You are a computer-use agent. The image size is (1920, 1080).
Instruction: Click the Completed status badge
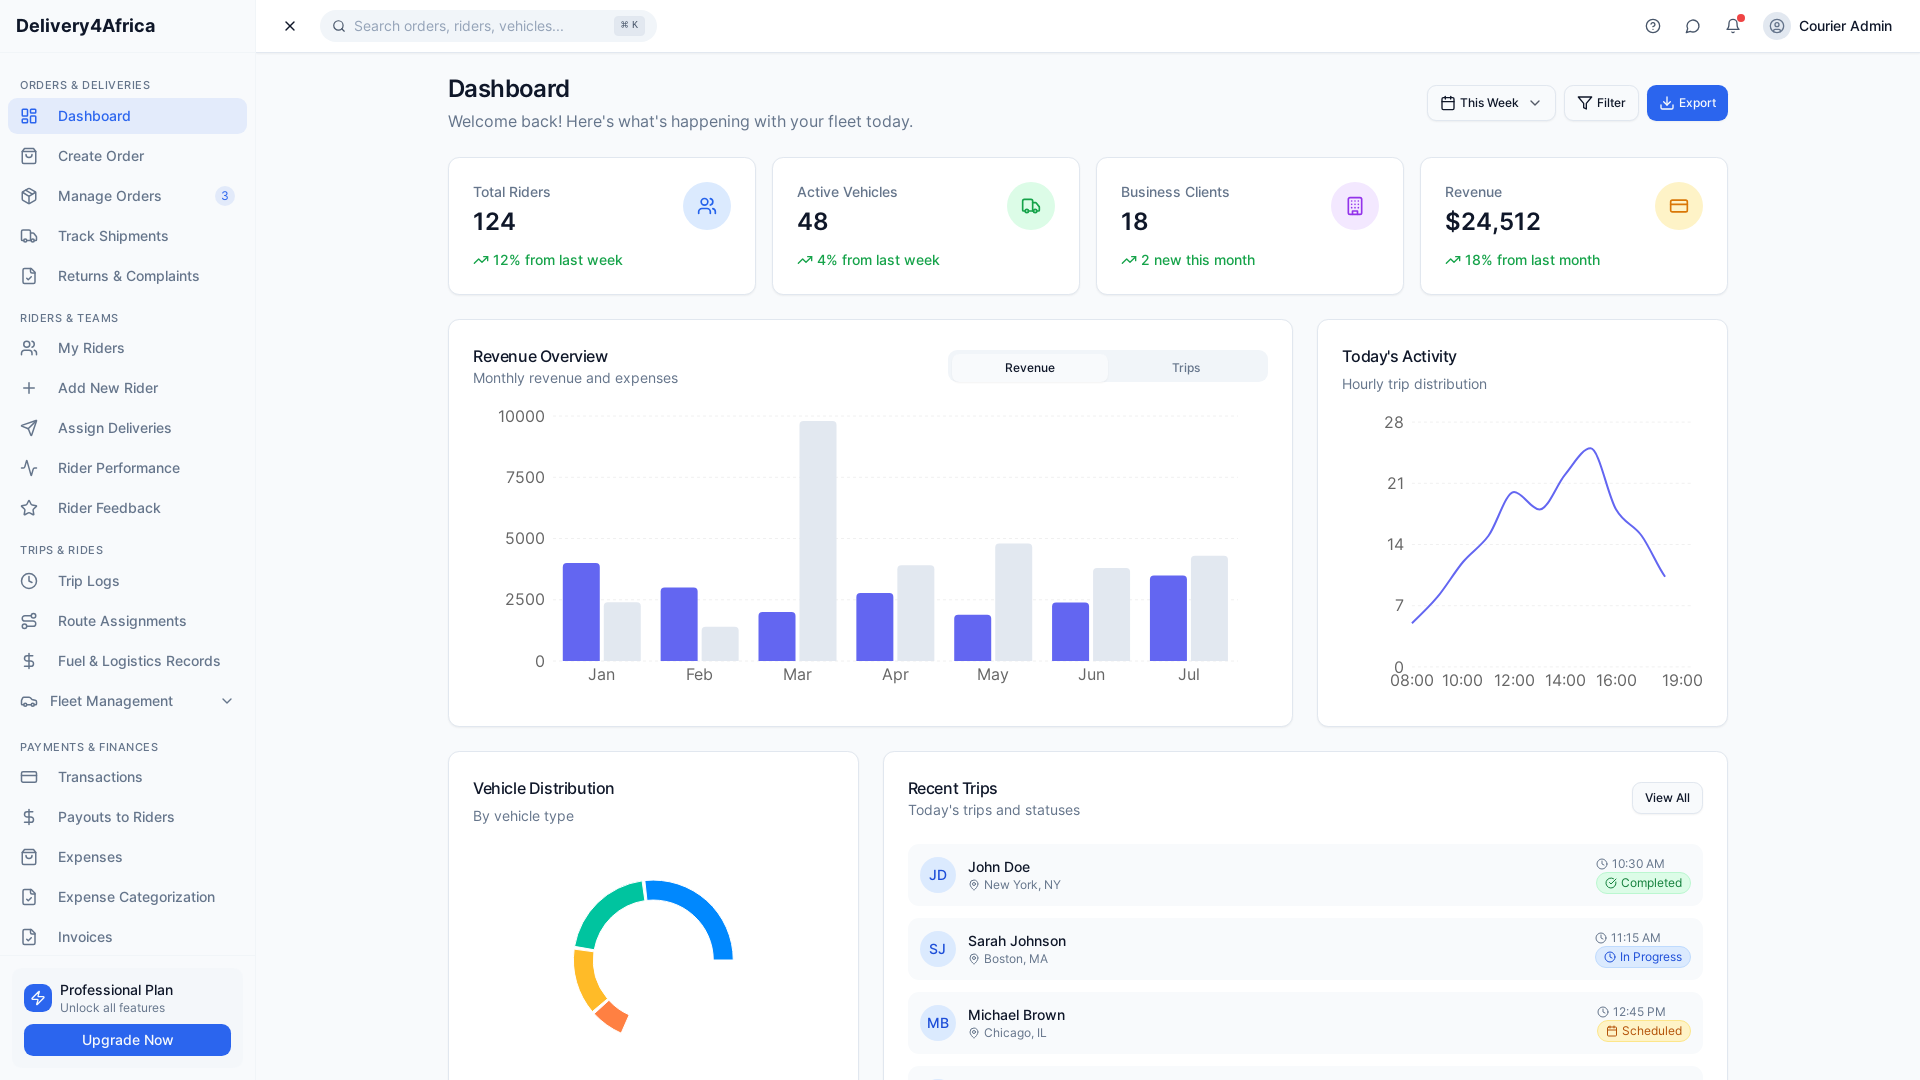point(1643,883)
